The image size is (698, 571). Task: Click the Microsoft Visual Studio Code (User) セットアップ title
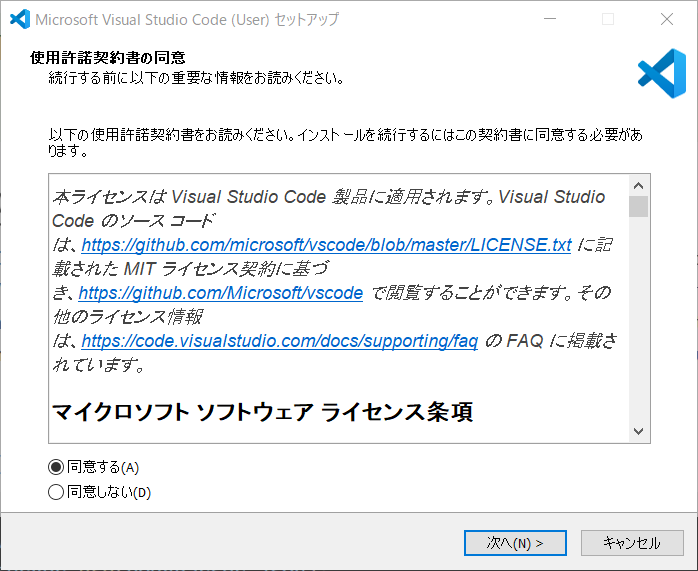(187, 20)
